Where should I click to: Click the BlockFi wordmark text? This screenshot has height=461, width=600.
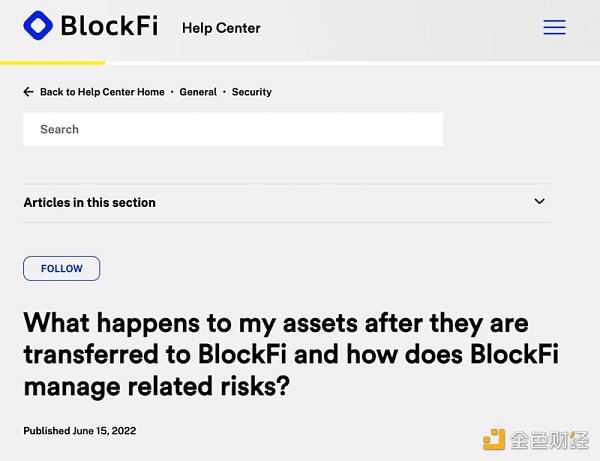pos(109,25)
